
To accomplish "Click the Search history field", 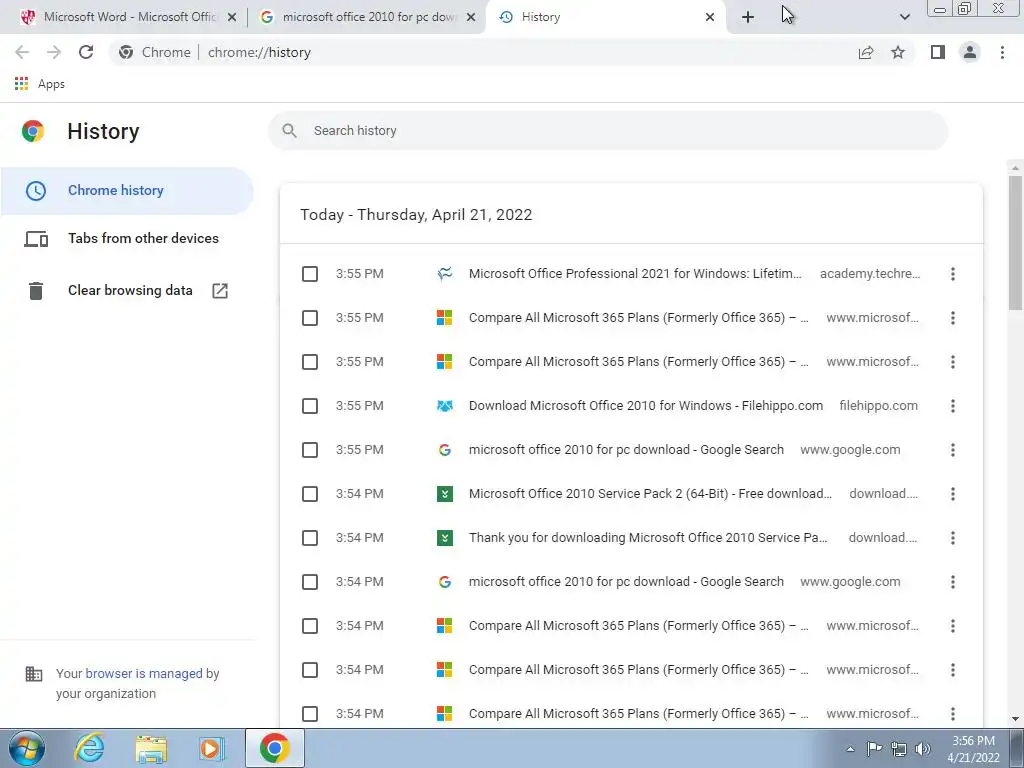I will [x=608, y=131].
